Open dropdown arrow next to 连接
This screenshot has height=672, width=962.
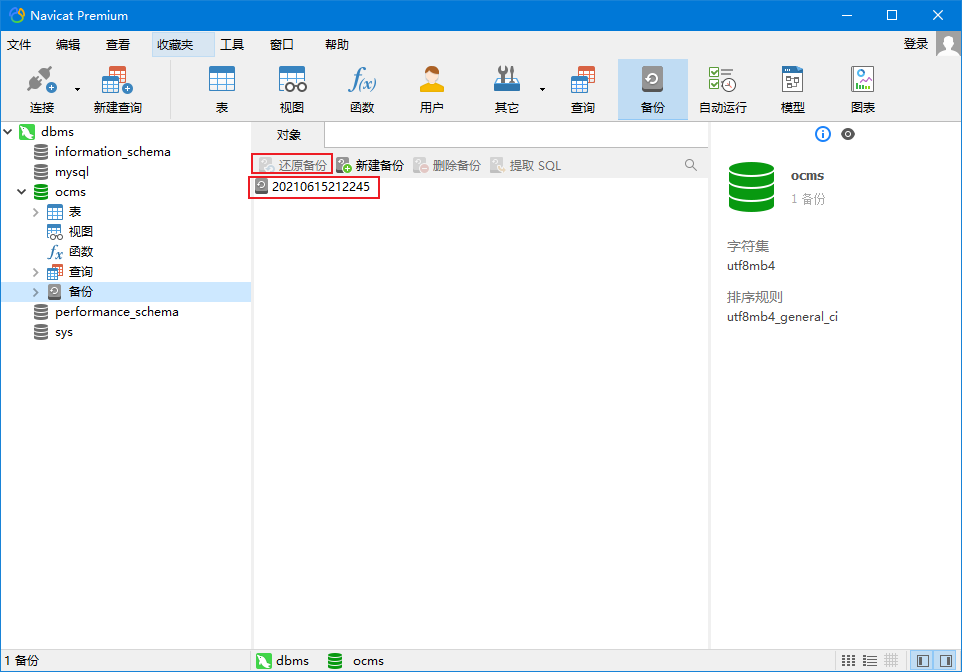(x=77, y=89)
